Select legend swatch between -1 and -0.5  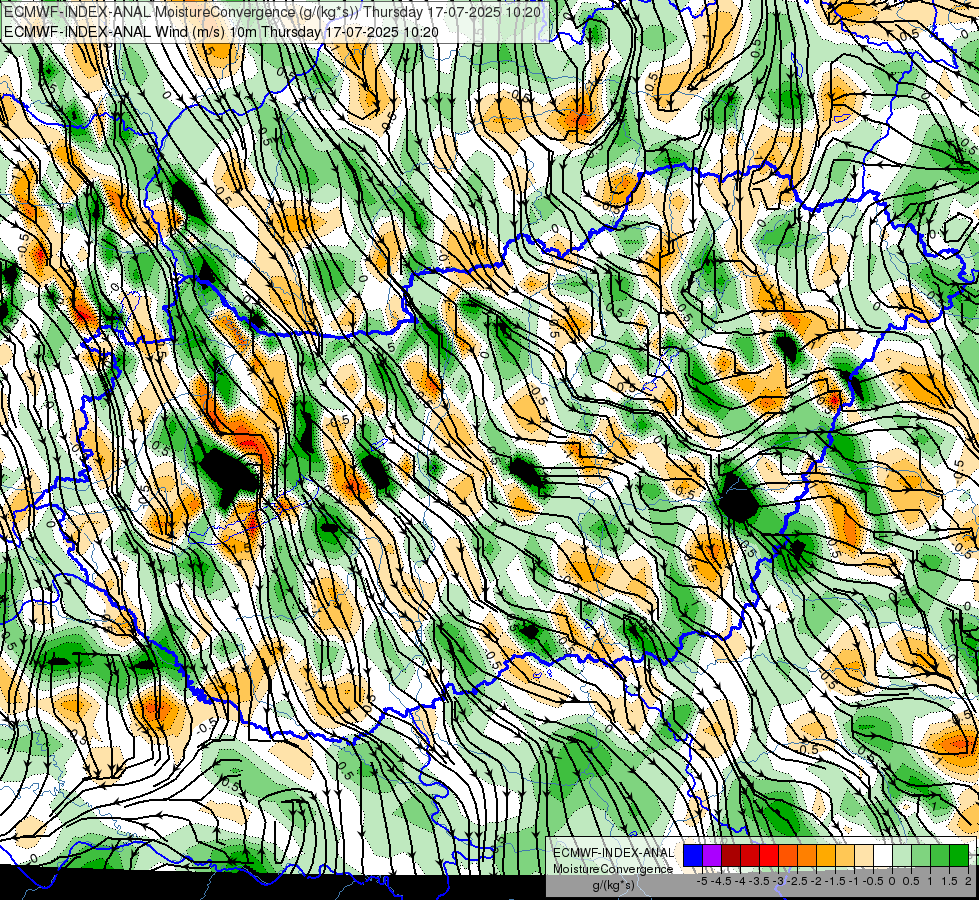(x=864, y=855)
